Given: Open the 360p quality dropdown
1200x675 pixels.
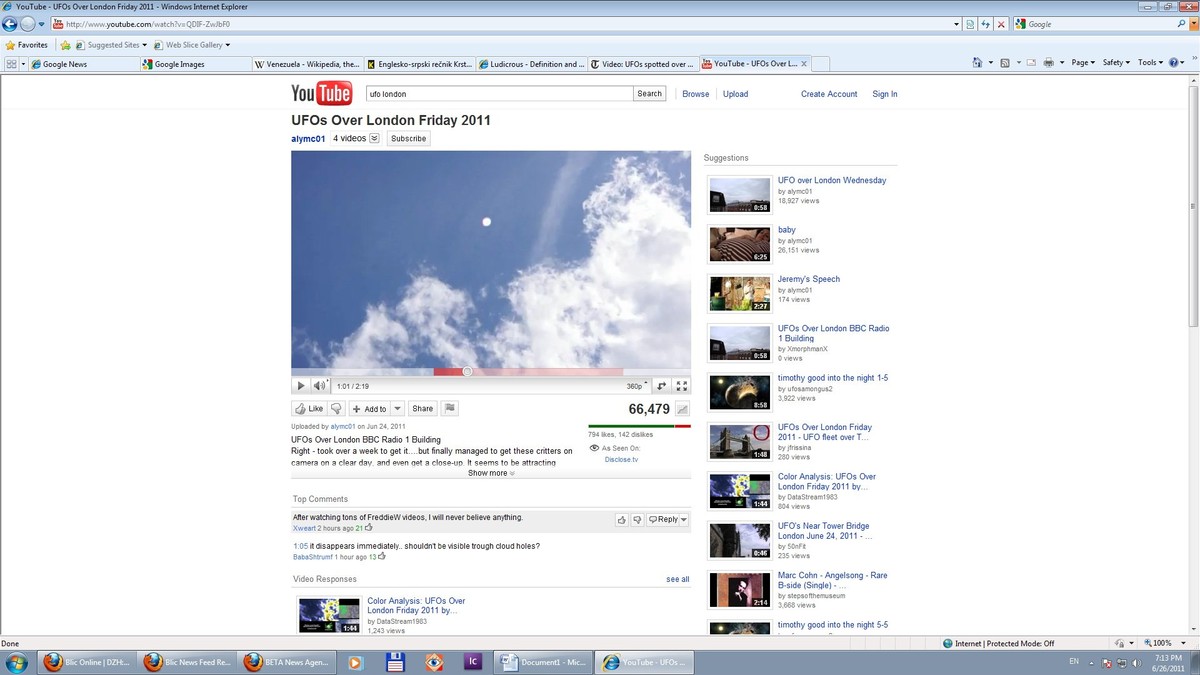Looking at the screenshot, I should [633, 385].
